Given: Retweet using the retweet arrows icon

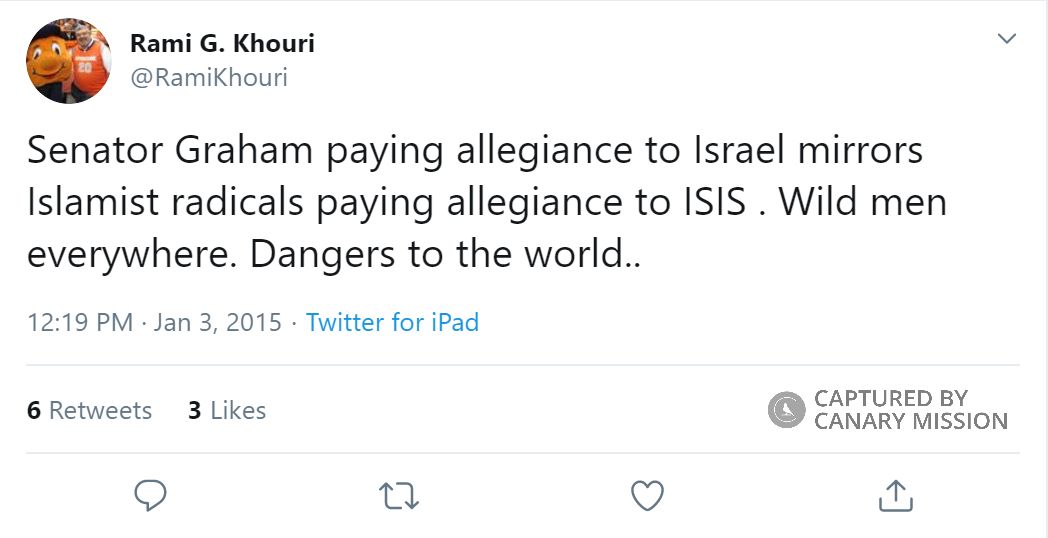Looking at the screenshot, I should [399, 497].
